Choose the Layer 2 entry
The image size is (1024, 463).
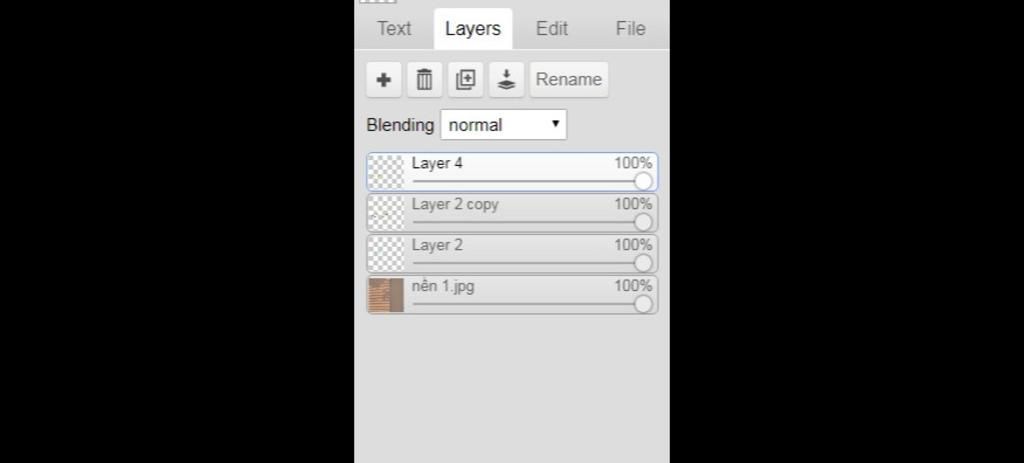[512, 253]
